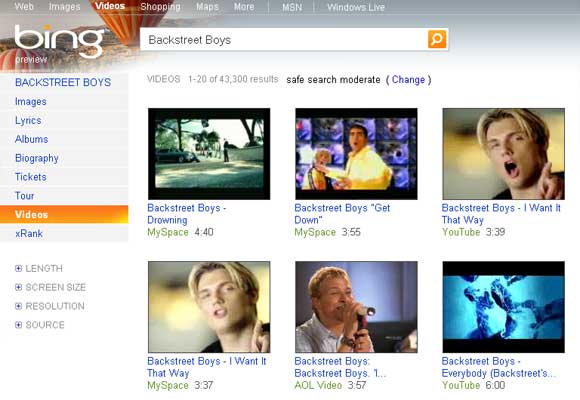Select highlighted Videos sidebar item
580x400 pixels.
[64, 215]
